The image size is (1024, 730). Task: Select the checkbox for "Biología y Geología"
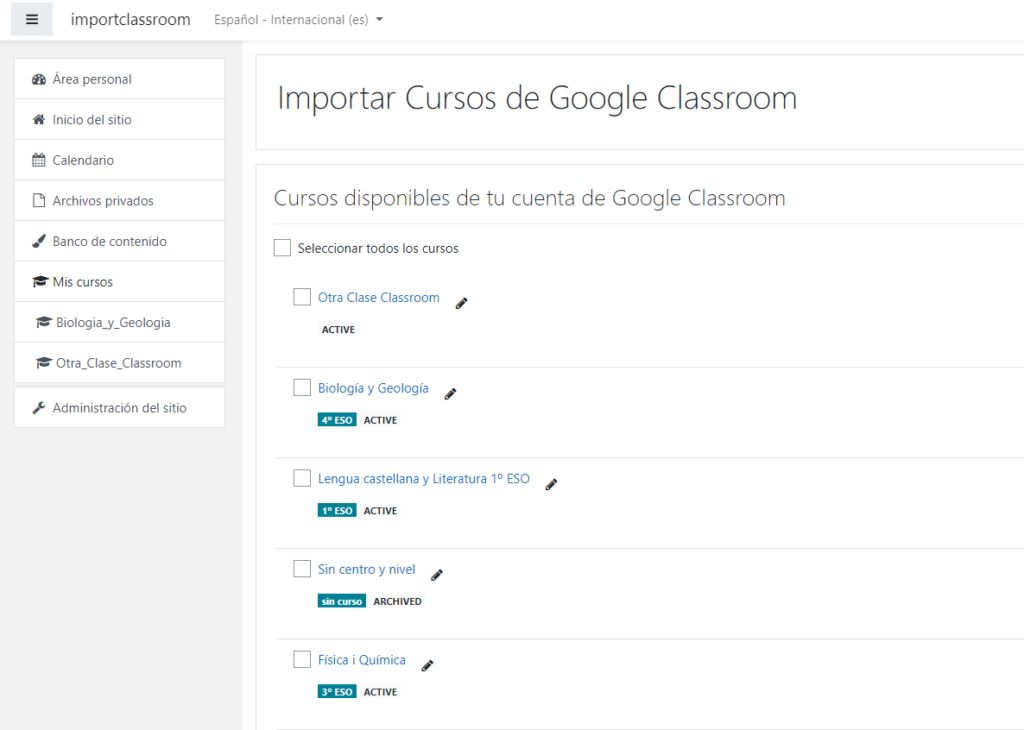click(x=302, y=387)
